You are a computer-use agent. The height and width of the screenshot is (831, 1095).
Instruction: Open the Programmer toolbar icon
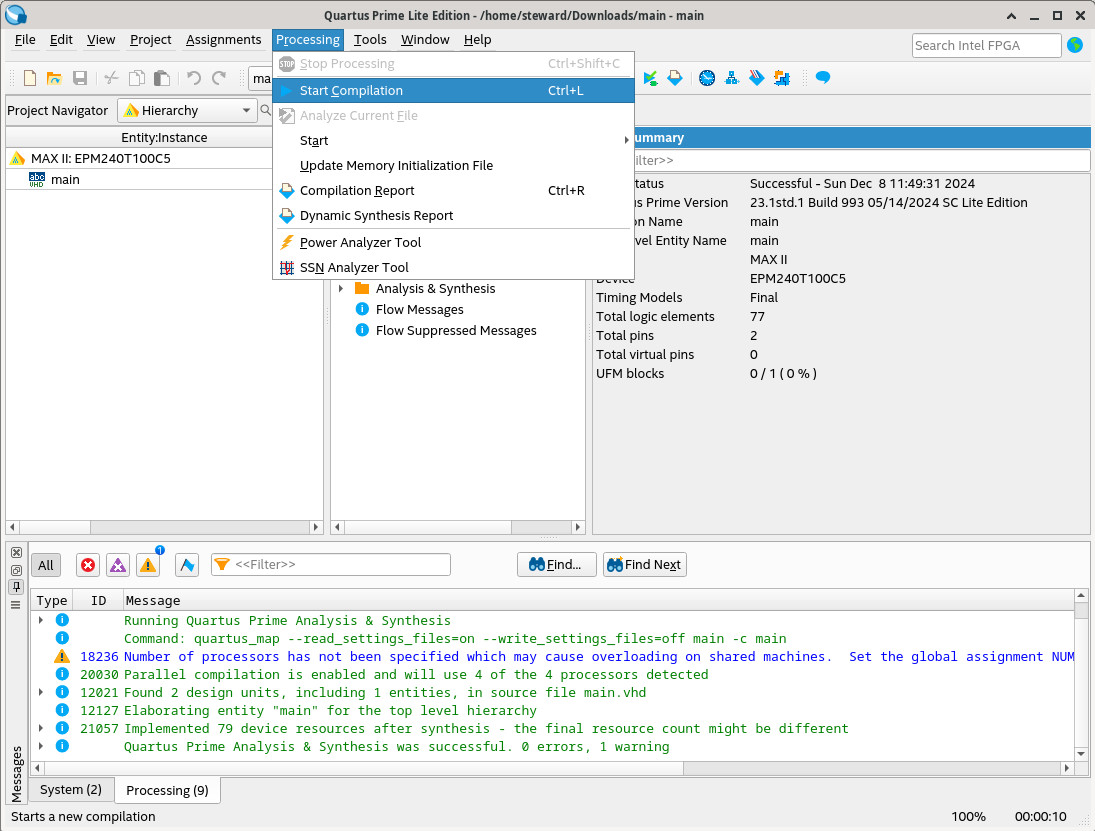coord(757,78)
